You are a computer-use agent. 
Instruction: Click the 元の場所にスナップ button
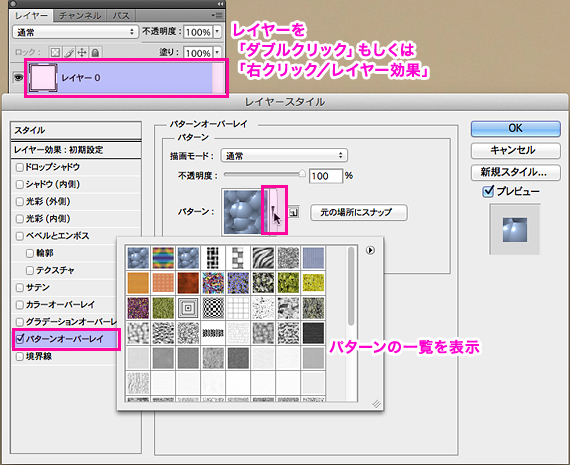click(358, 212)
